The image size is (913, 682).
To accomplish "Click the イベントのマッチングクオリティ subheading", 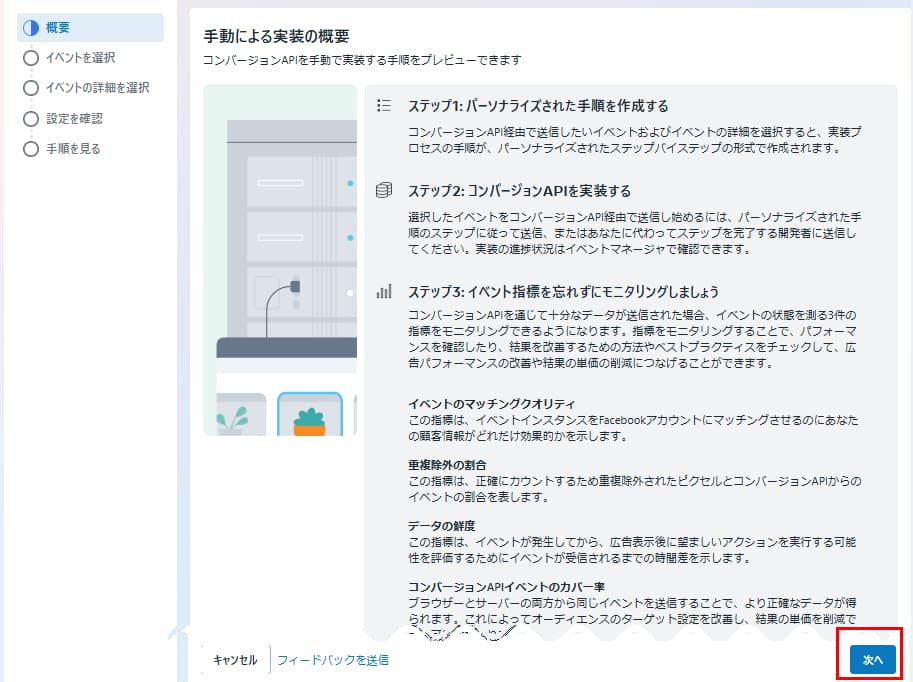I will 491,404.
